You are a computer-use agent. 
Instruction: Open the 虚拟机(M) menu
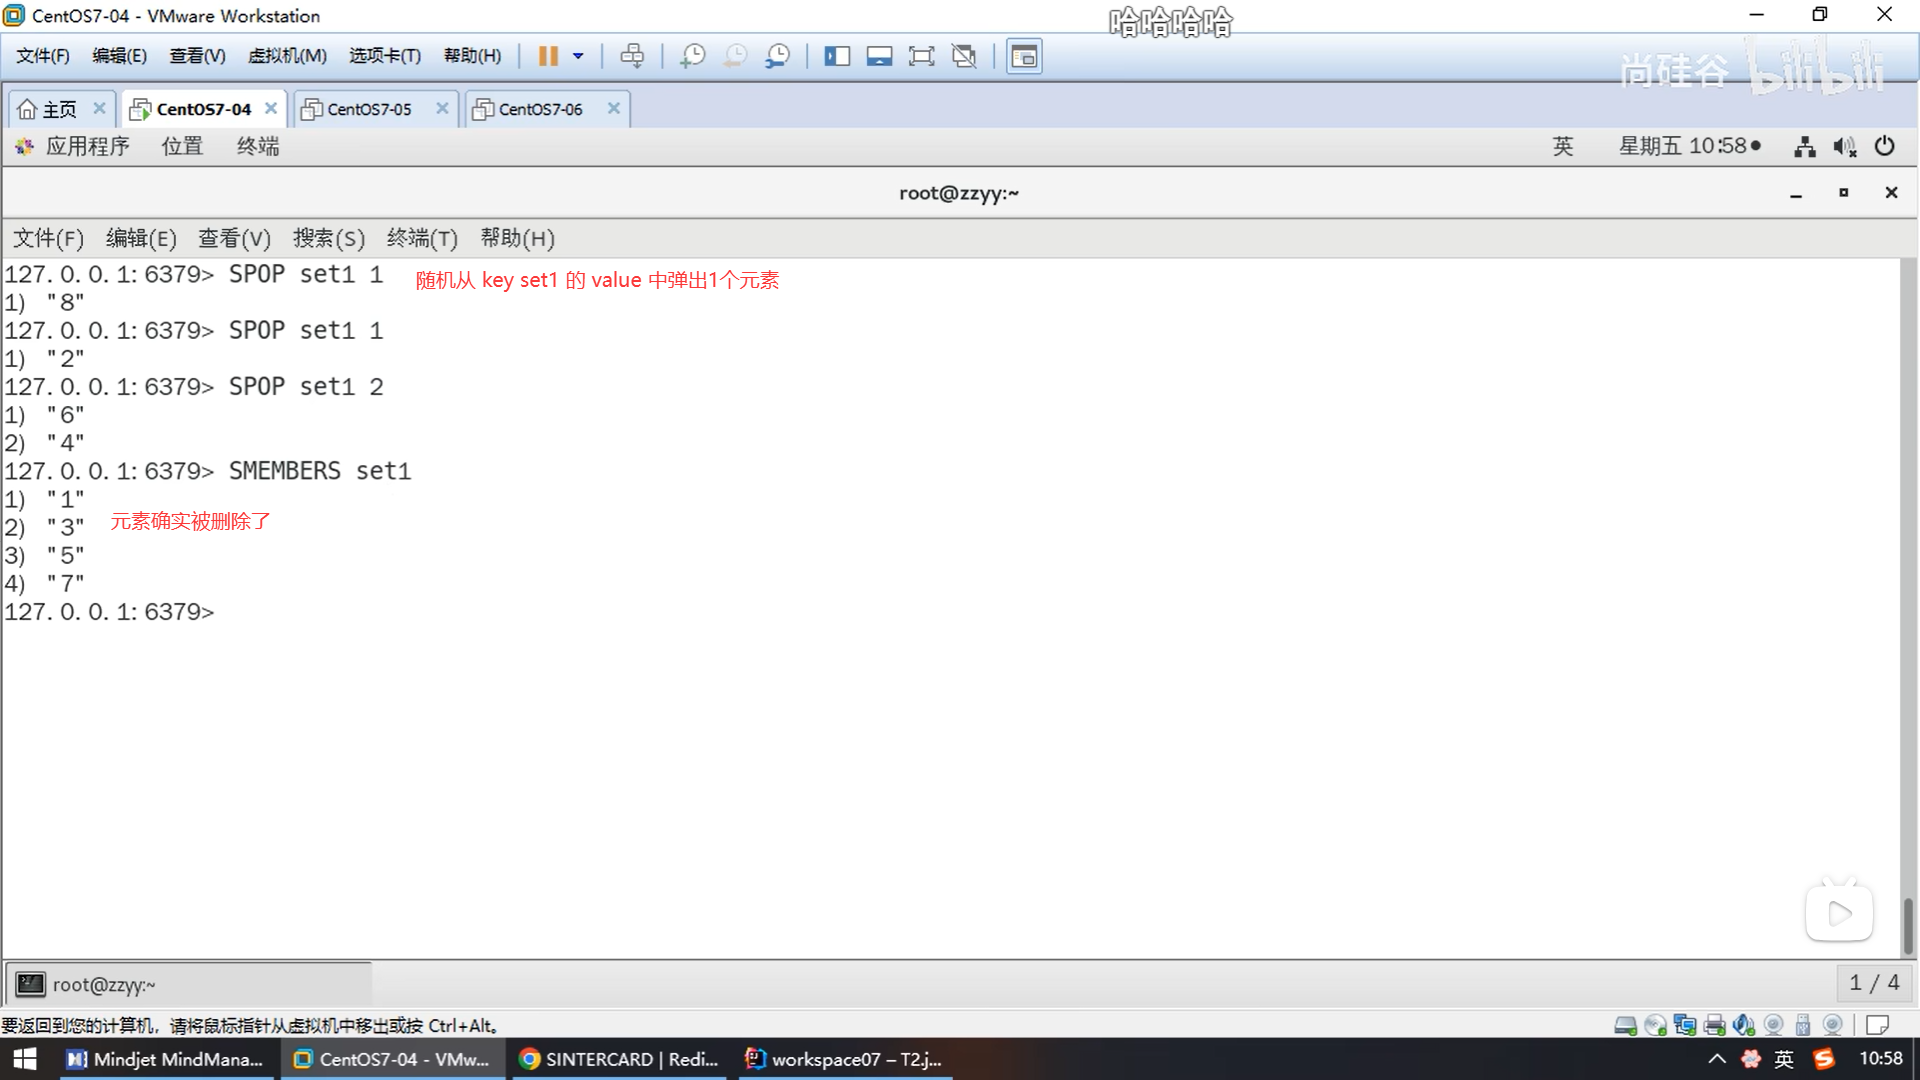coord(287,56)
